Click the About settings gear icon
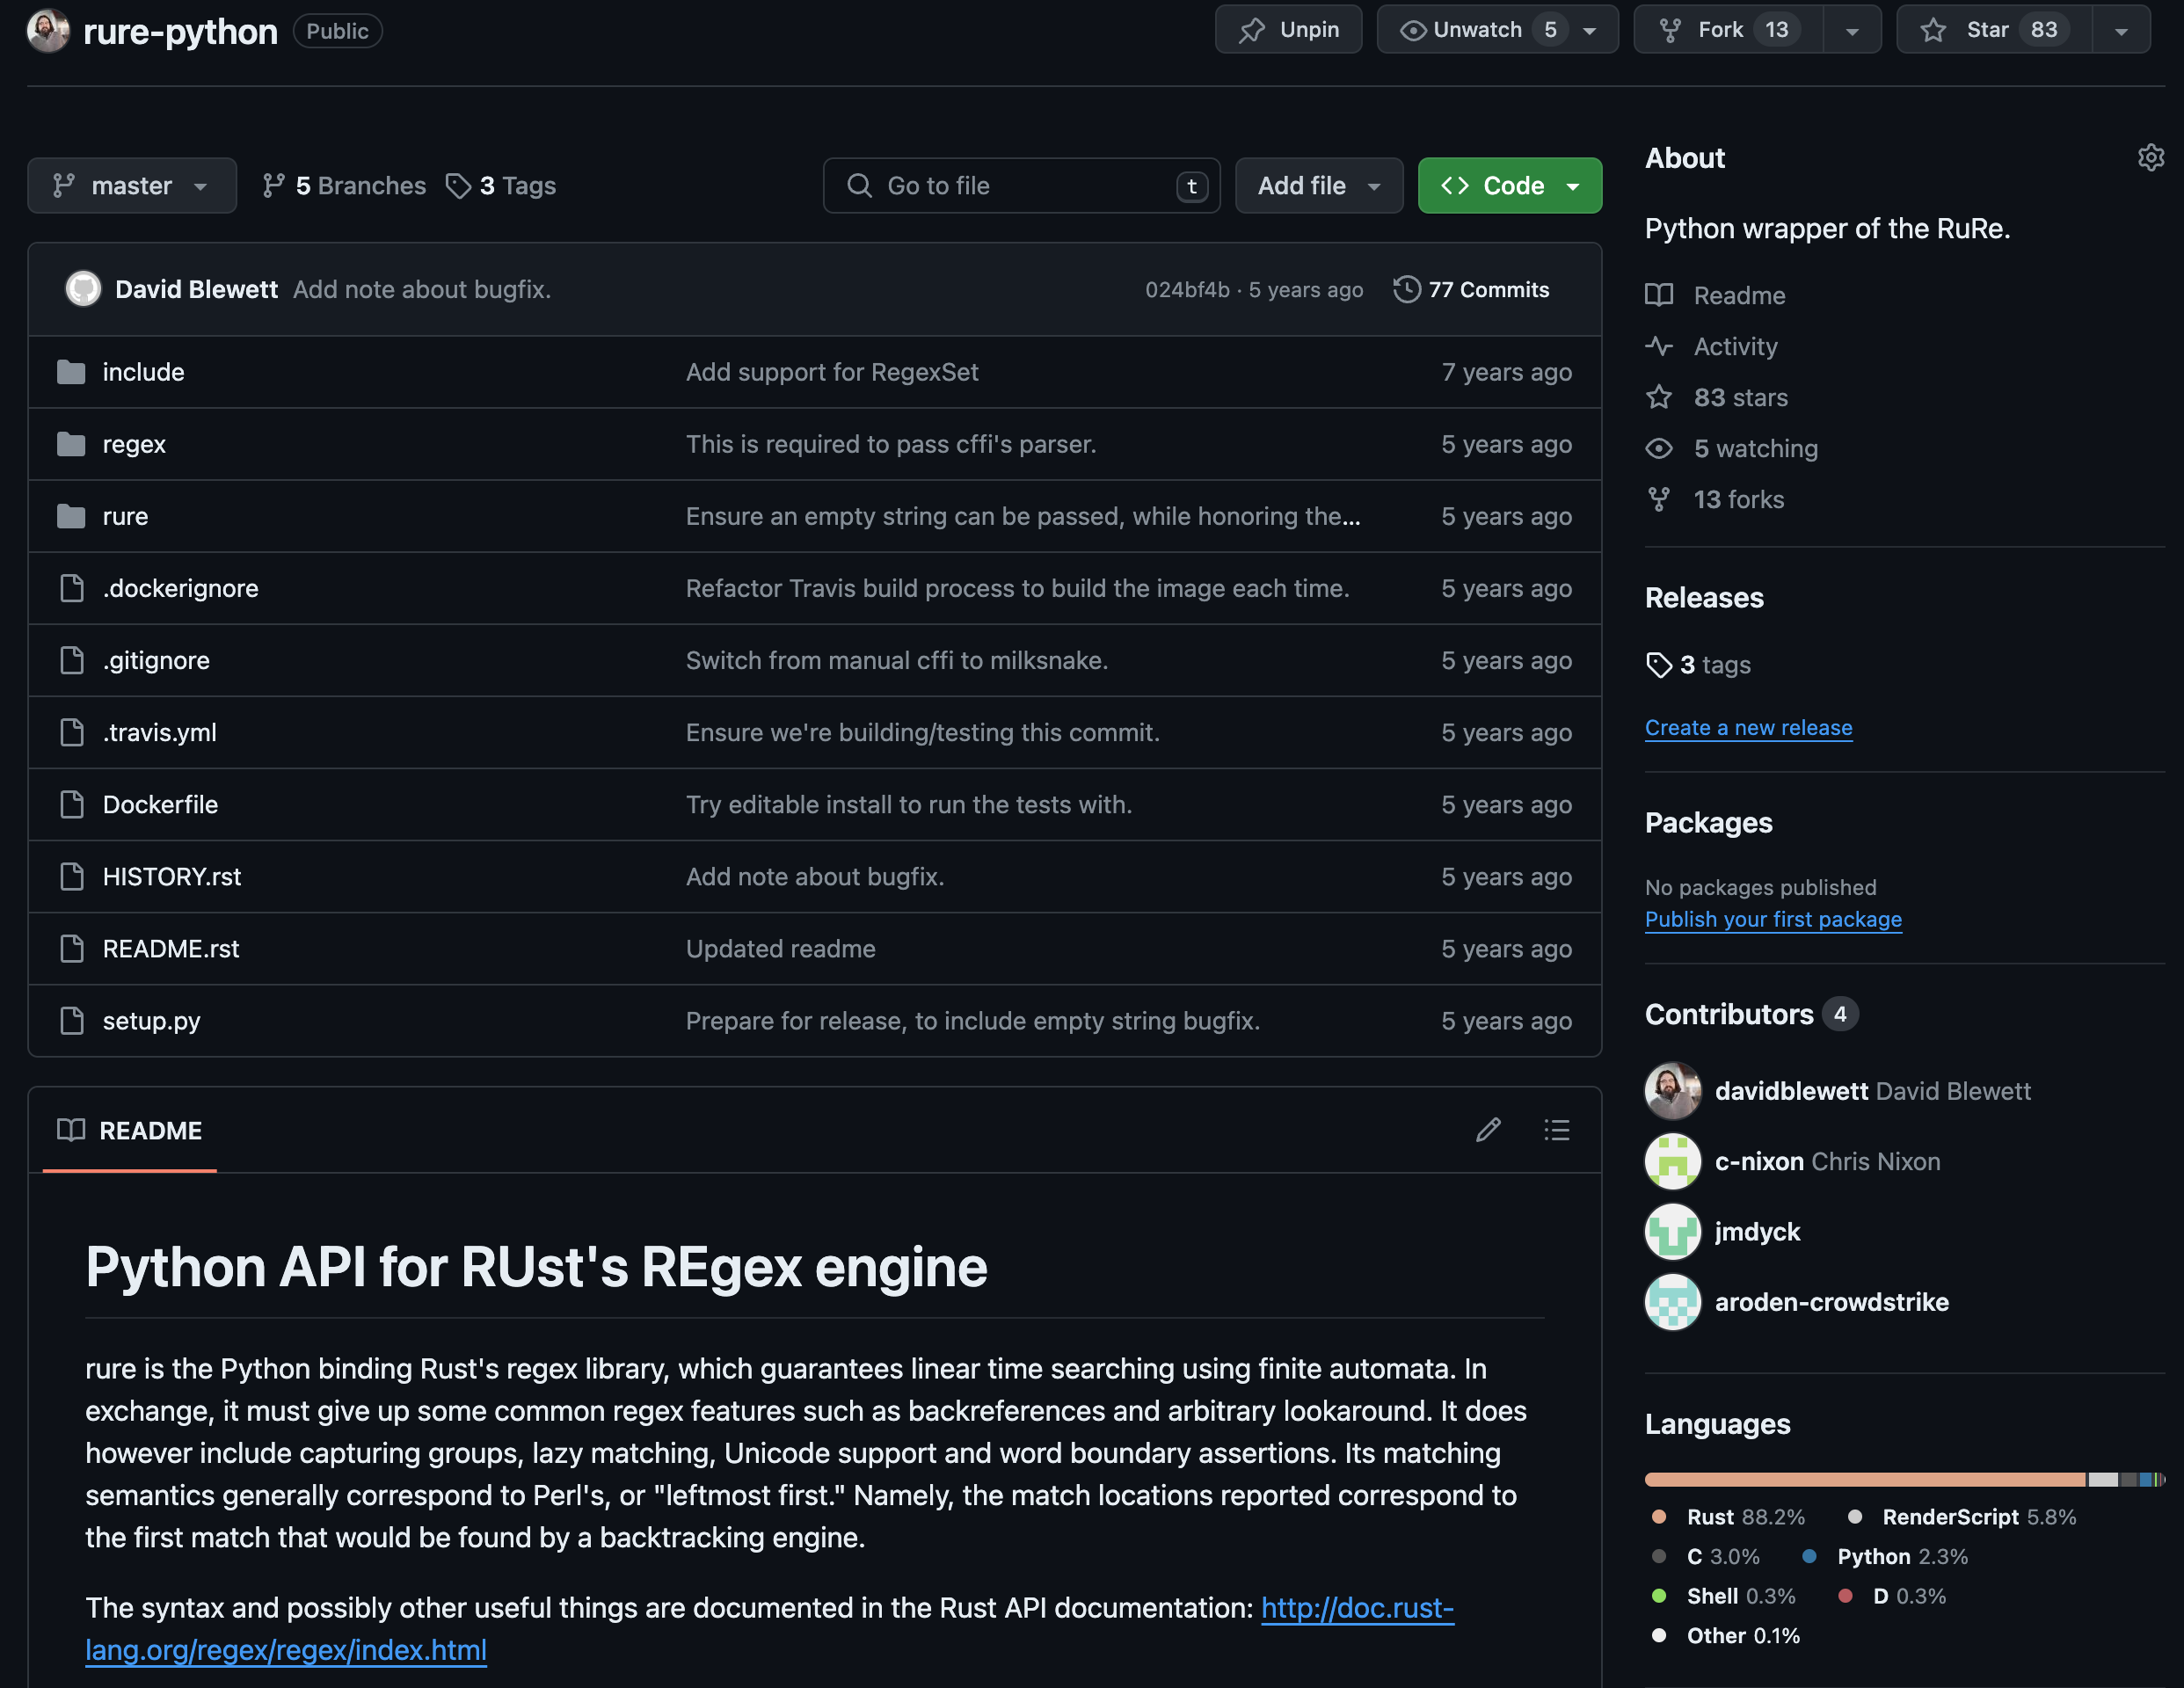The image size is (2184, 1688). 2150,158
